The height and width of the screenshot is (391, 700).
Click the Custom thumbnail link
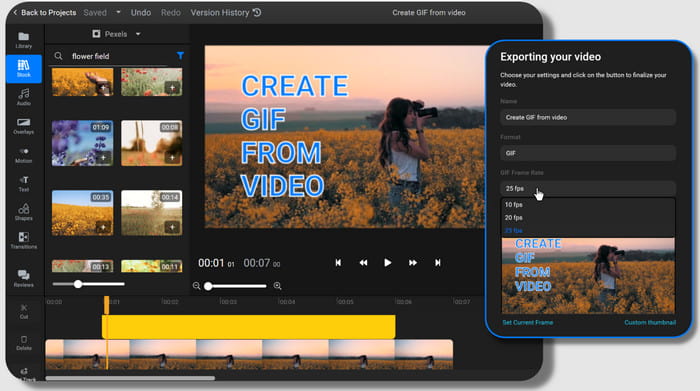point(650,322)
